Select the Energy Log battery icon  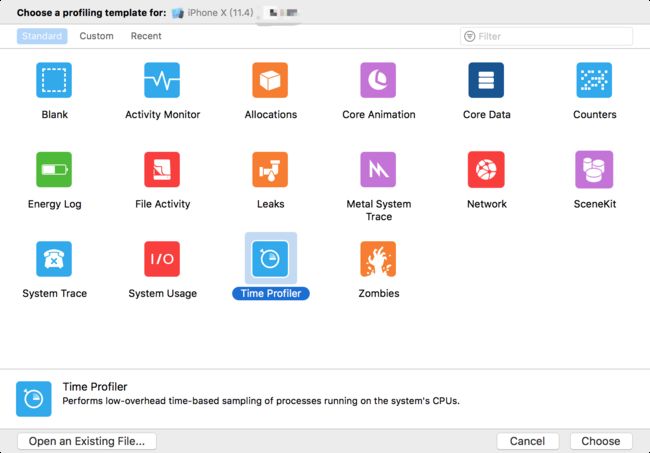(x=54, y=170)
